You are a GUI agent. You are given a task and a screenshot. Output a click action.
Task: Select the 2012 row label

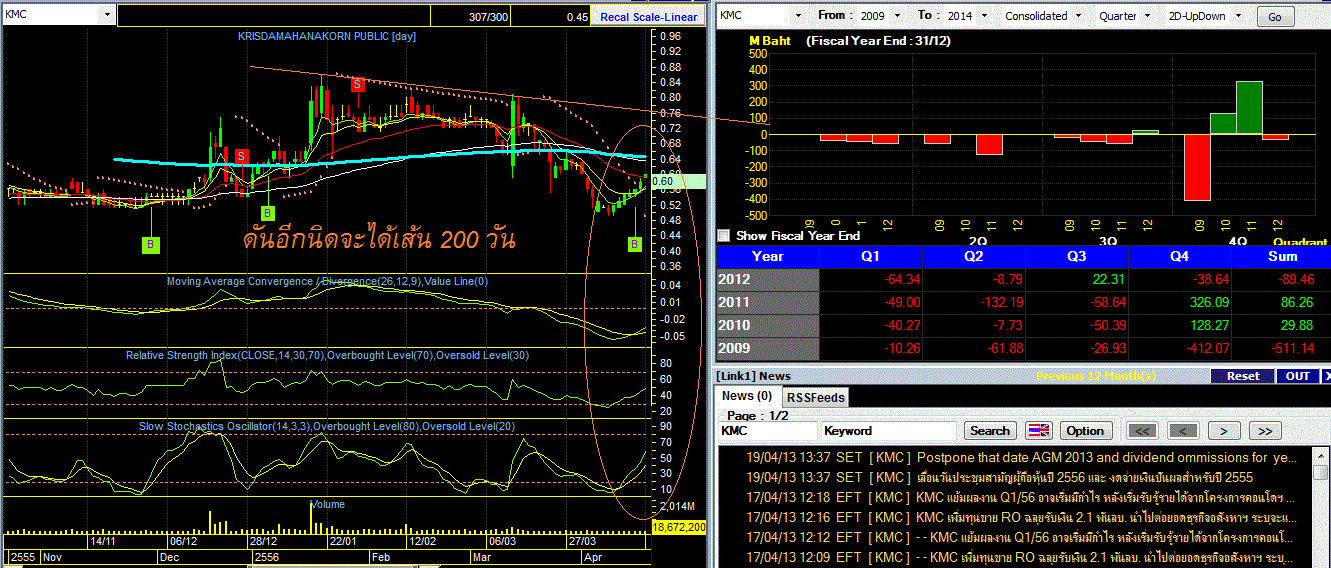(x=768, y=279)
